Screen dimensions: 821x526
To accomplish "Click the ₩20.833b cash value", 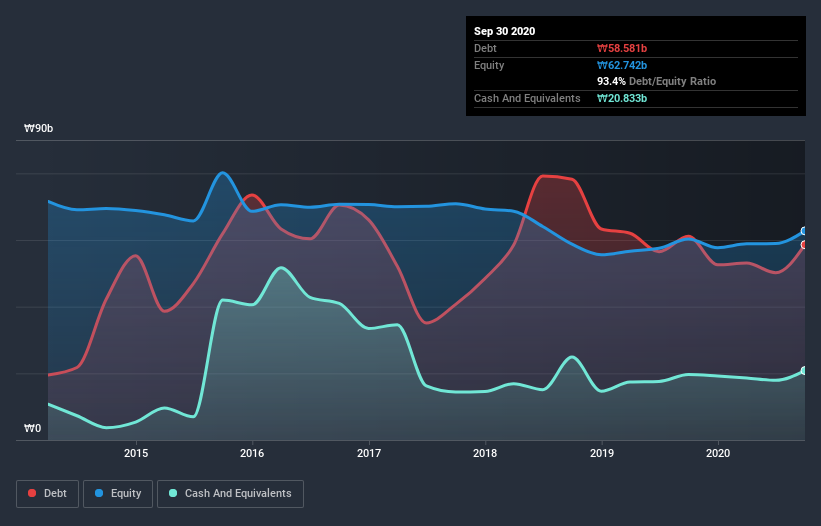I will pyautogui.click(x=622, y=98).
